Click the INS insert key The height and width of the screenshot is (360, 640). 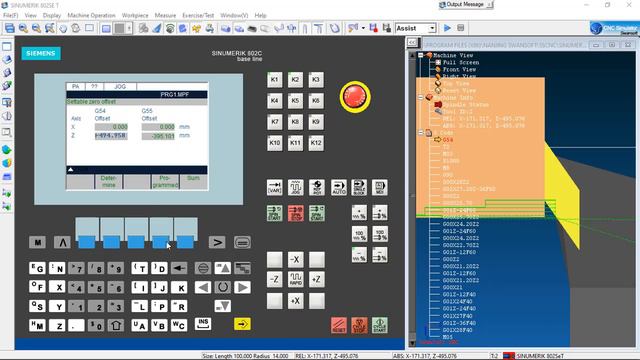tap(203, 324)
